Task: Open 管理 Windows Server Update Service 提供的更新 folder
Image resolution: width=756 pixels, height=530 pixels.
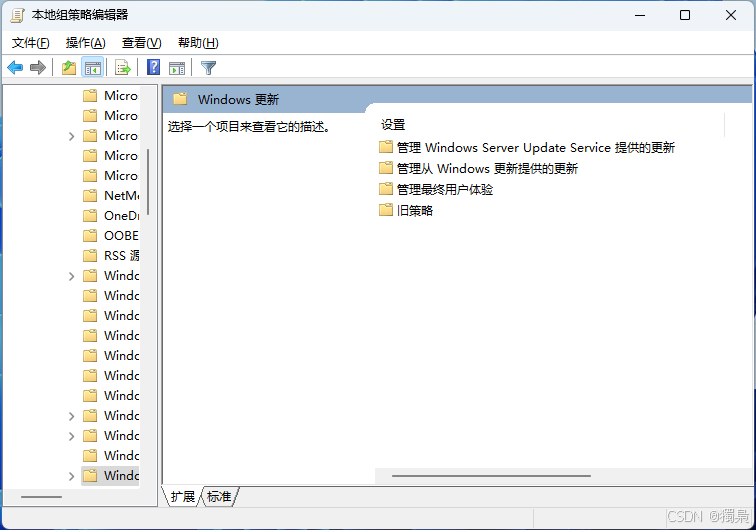Action: pos(526,147)
